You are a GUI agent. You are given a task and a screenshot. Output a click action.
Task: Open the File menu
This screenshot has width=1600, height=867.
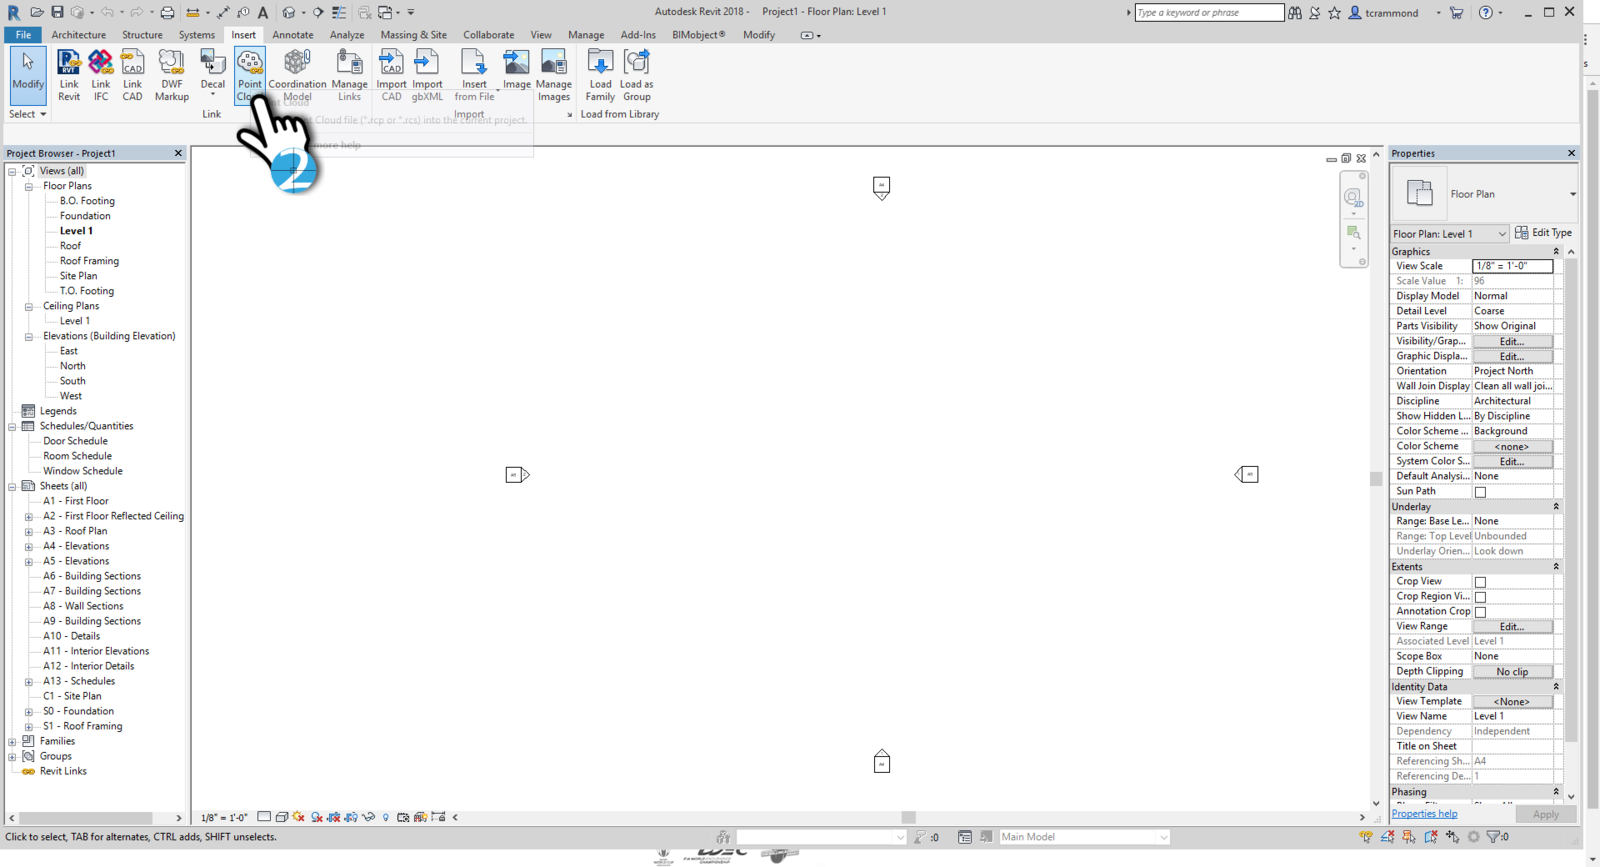click(x=23, y=35)
